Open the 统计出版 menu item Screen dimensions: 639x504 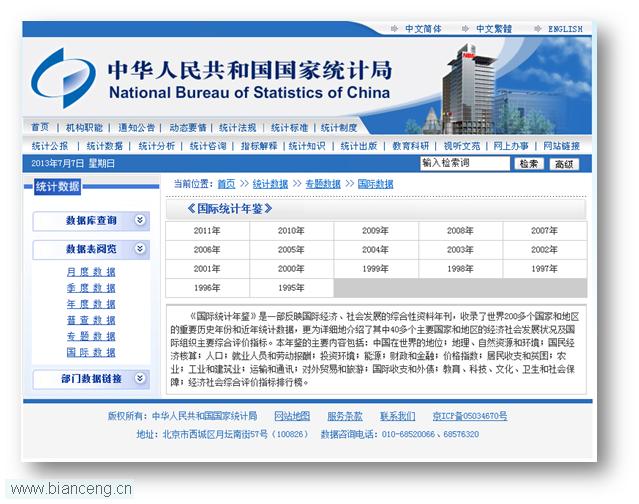click(359, 146)
